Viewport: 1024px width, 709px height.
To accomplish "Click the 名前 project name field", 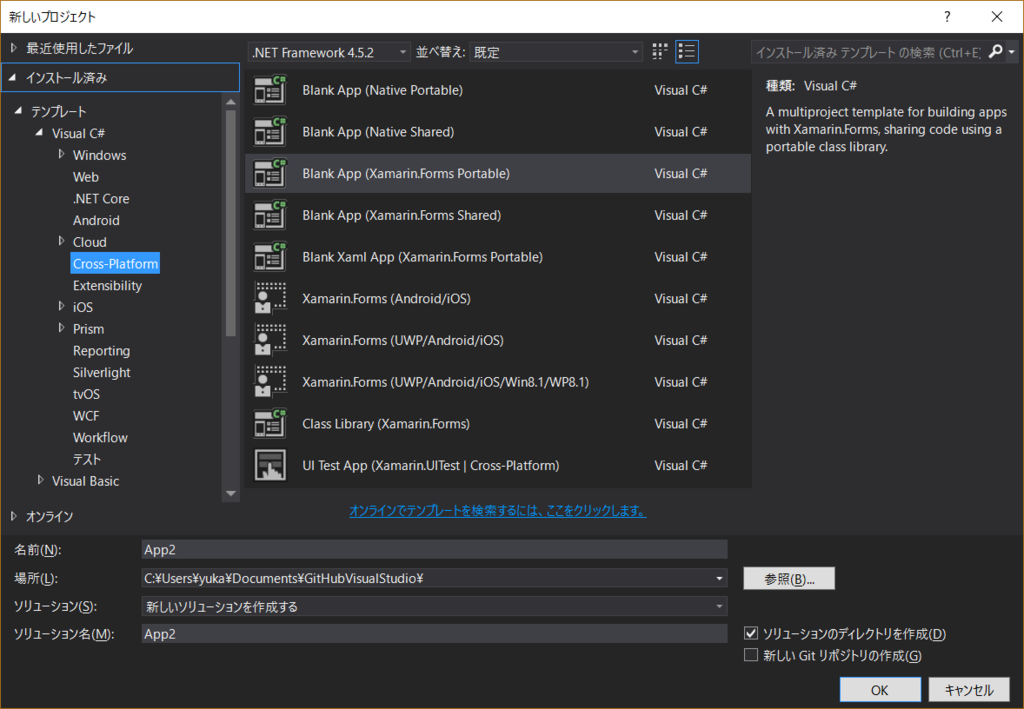I will click(x=434, y=550).
